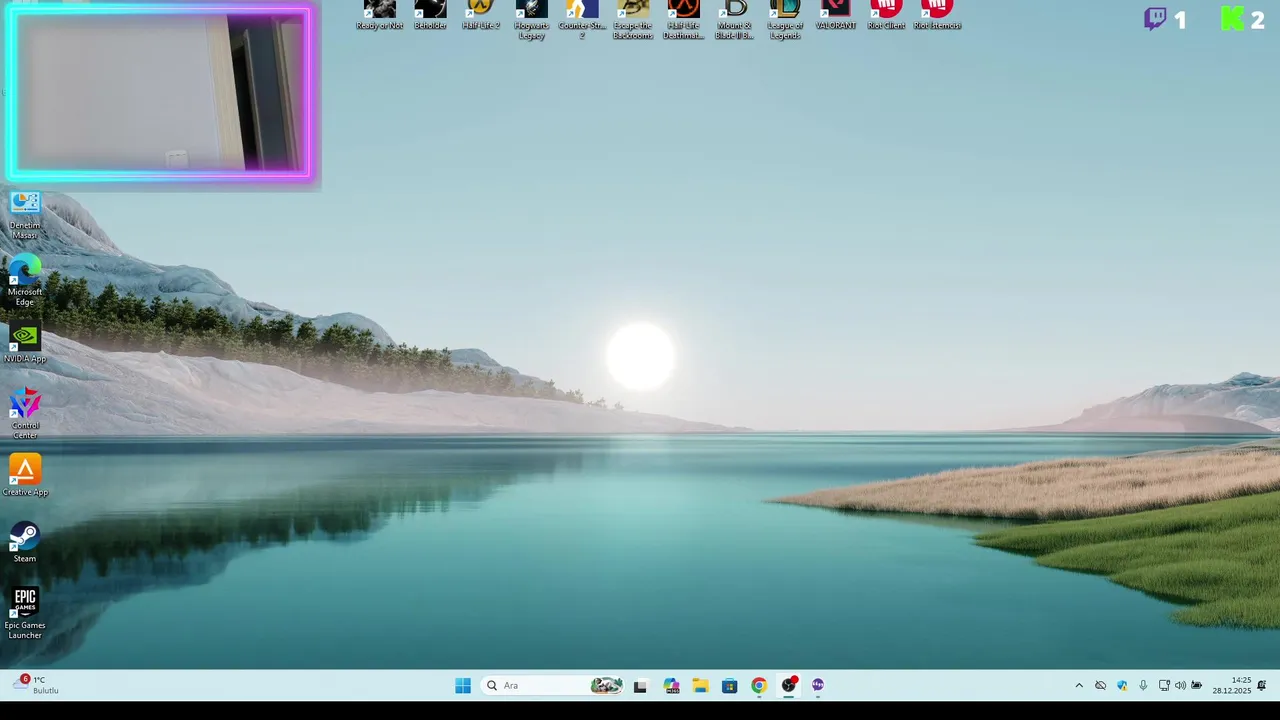The height and width of the screenshot is (720, 1280).
Task: Open Task View from the taskbar
Action: (x=640, y=685)
